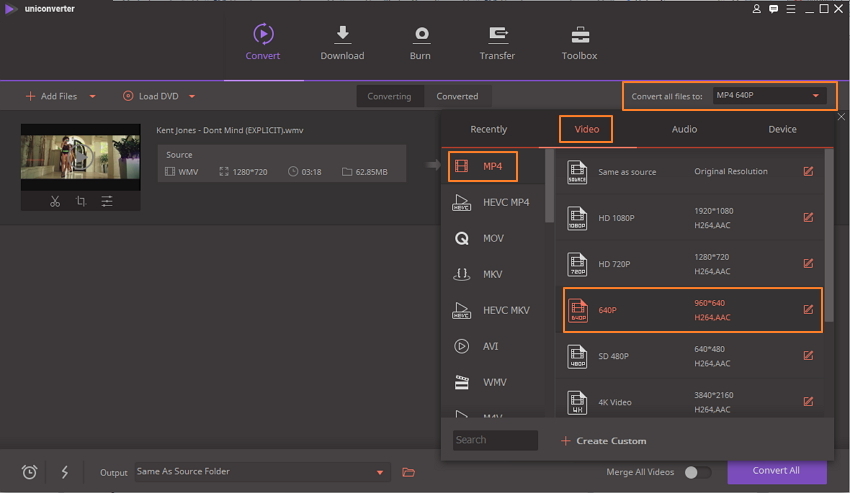Switch to the Device format tab

[x=782, y=129]
